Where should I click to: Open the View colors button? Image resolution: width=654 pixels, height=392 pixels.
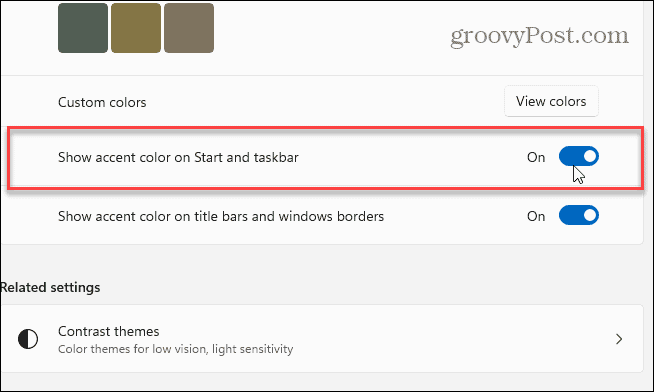551,101
